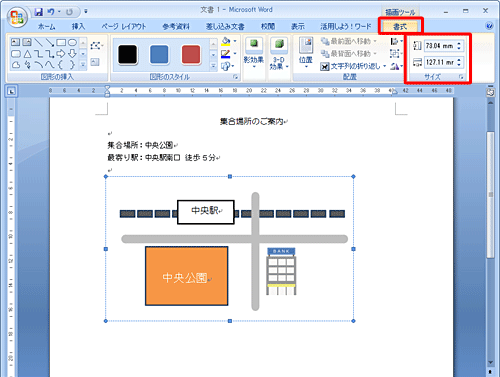Viewport: 500px width, 377px height.
Task: Click the height field spinner arrows
Action: pos(459,46)
